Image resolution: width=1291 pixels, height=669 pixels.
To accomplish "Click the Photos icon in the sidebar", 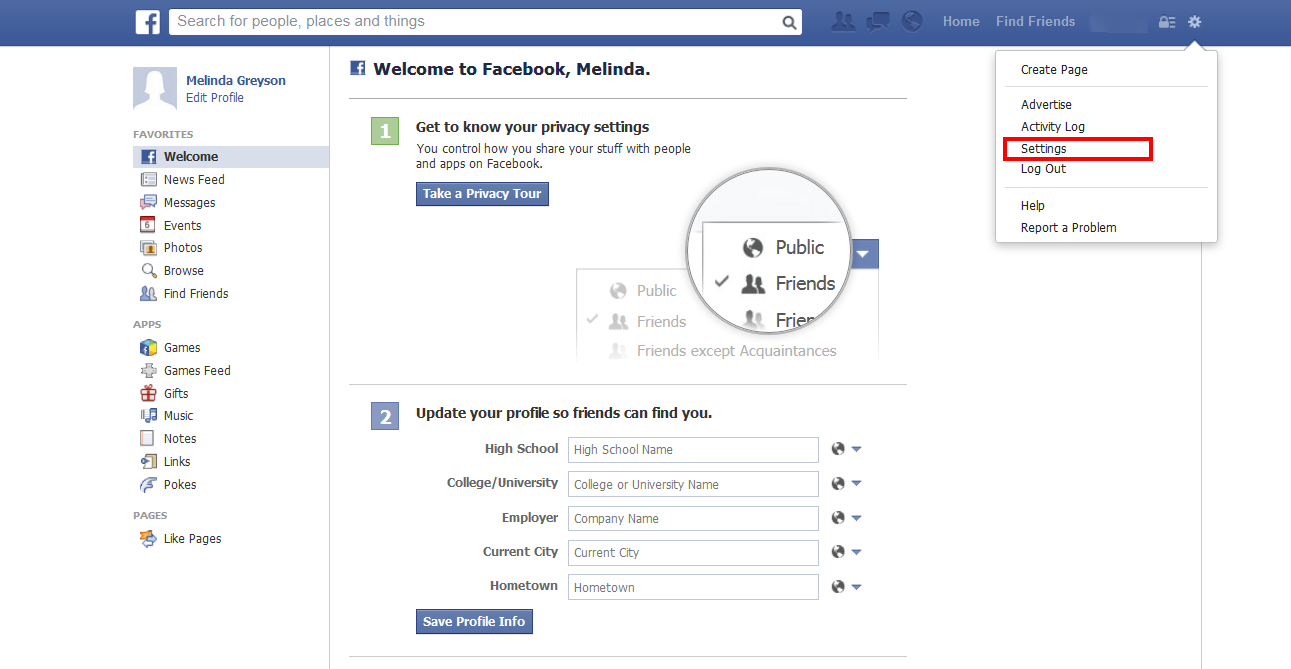I will pyautogui.click(x=149, y=248).
